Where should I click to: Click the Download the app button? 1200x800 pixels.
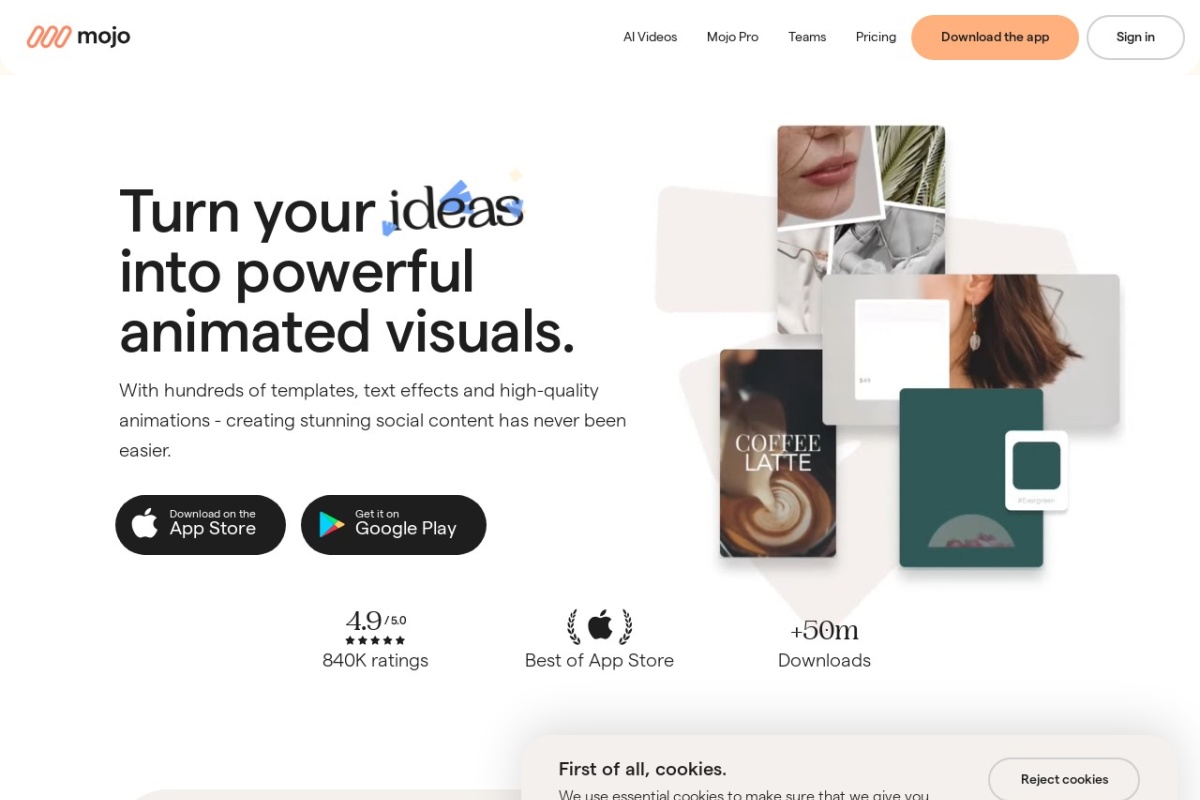click(995, 37)
